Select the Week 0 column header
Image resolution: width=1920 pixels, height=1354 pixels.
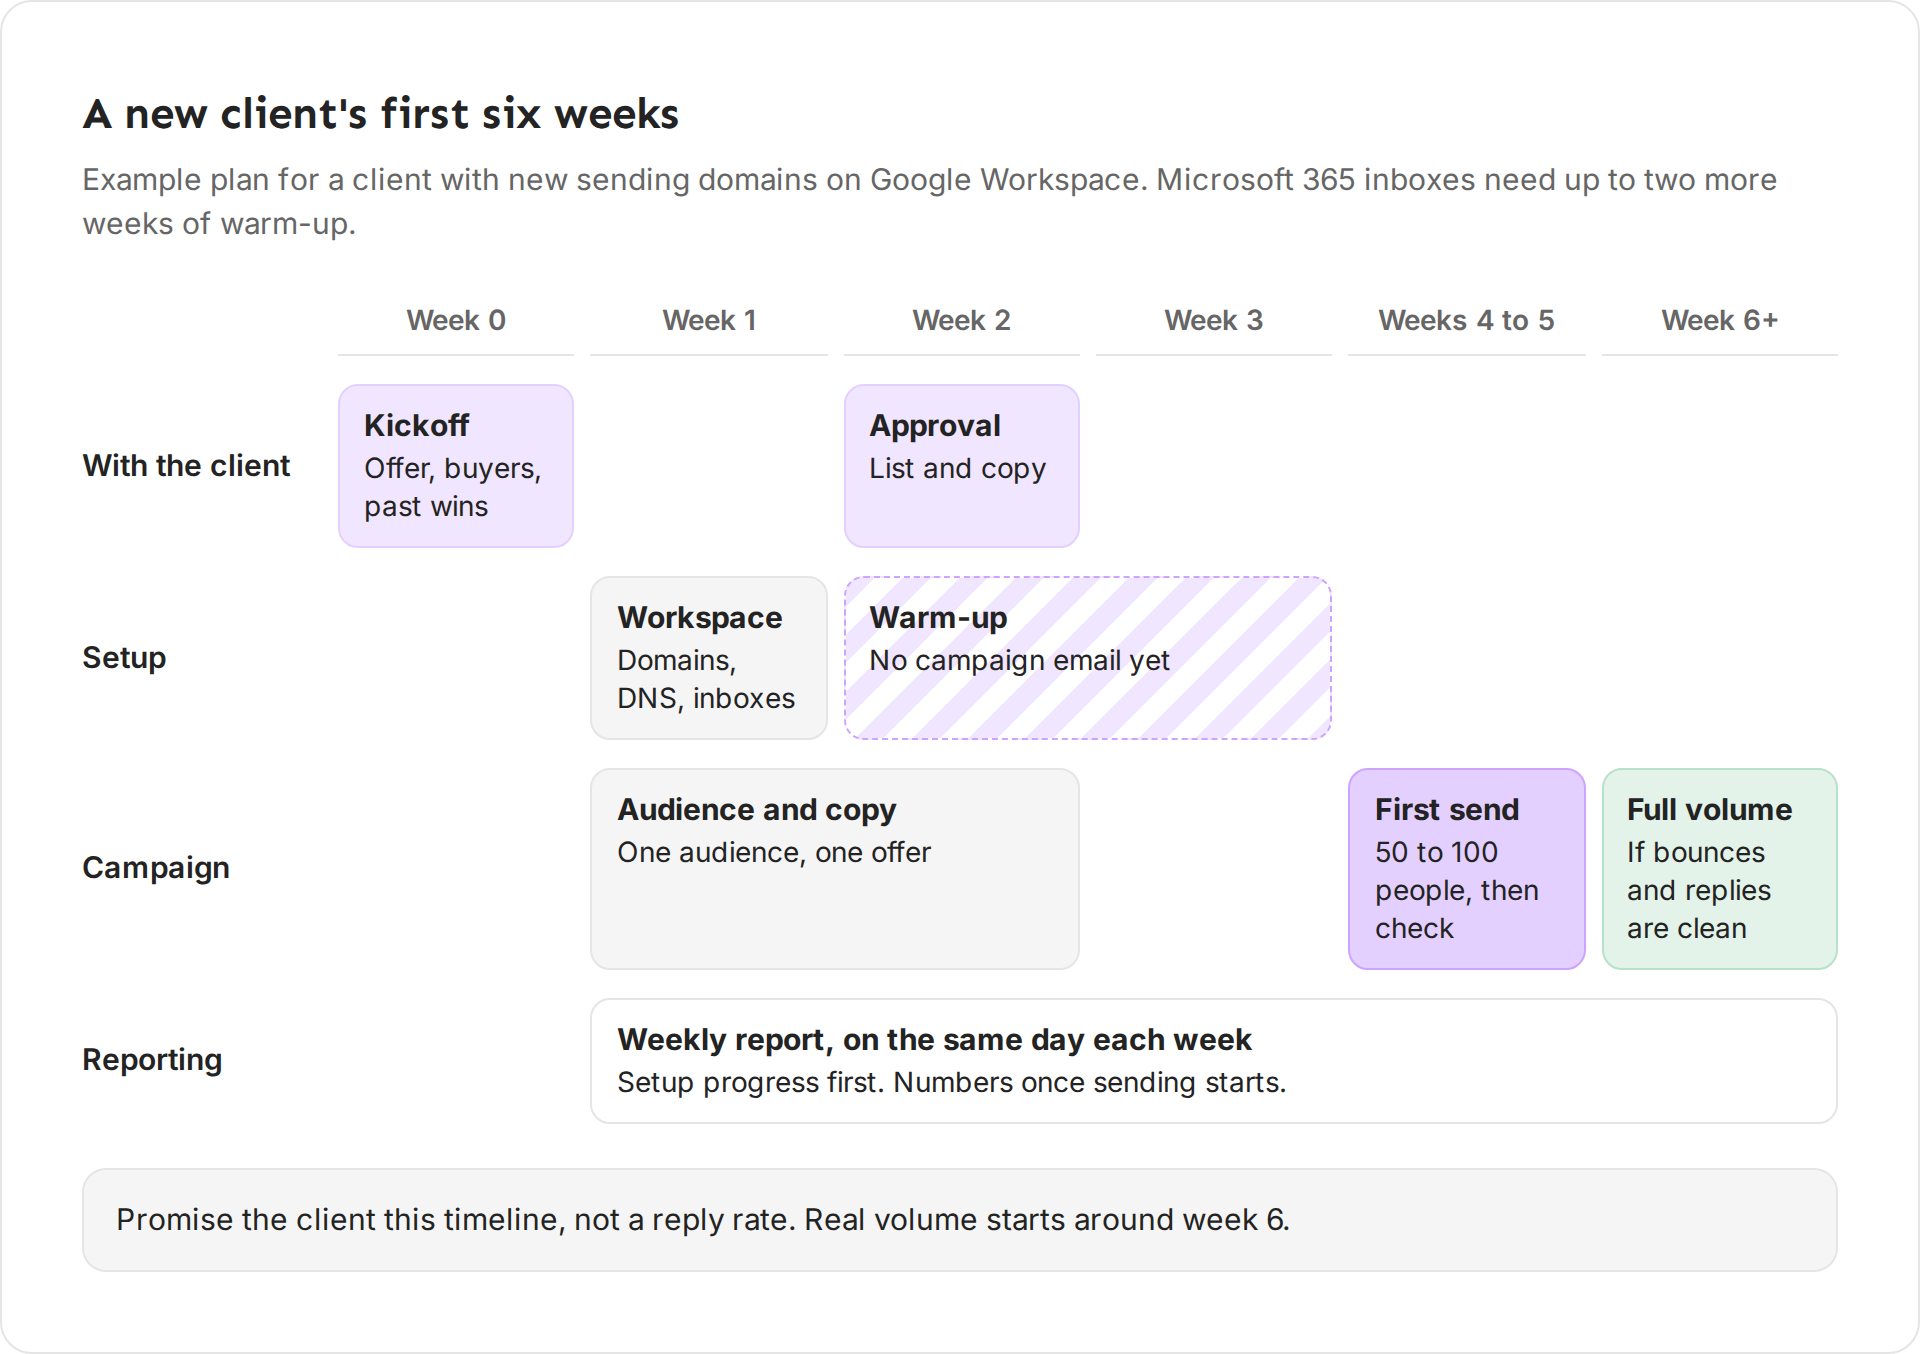(456, 320)
